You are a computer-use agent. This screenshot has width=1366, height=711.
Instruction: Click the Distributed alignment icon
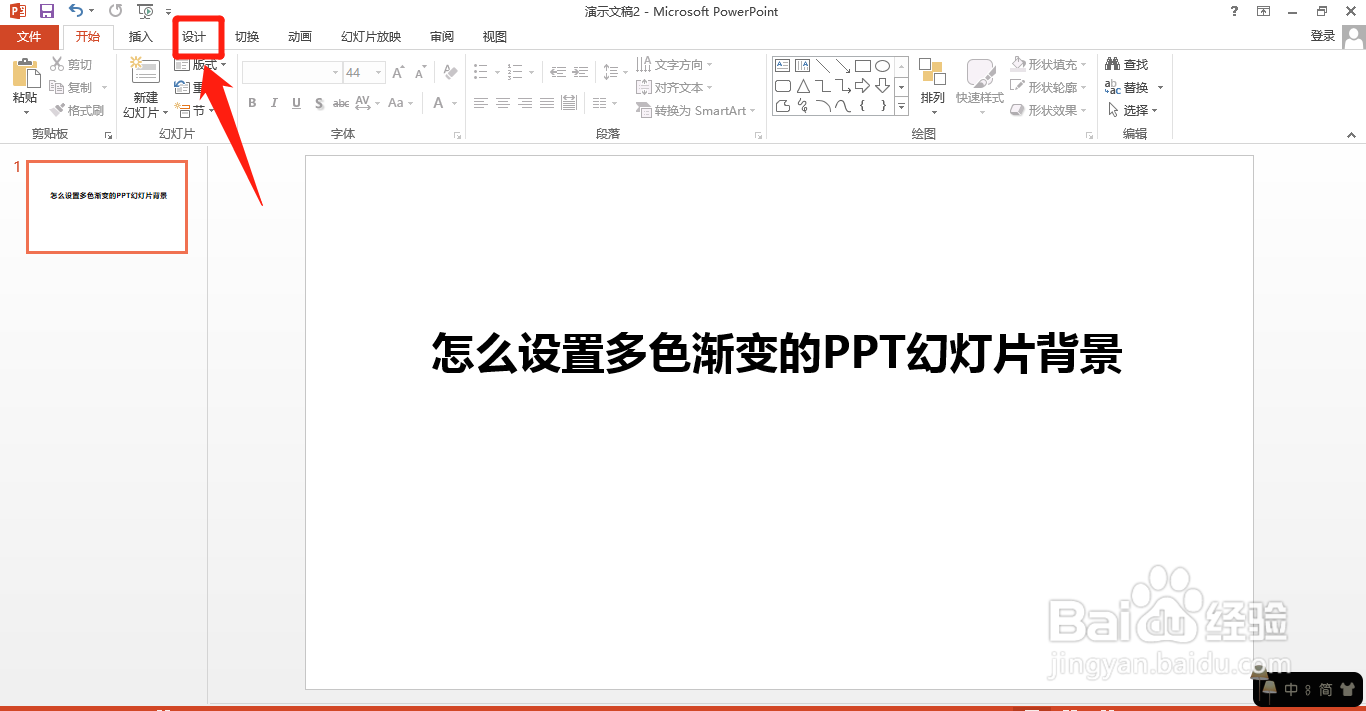[569, 103]
